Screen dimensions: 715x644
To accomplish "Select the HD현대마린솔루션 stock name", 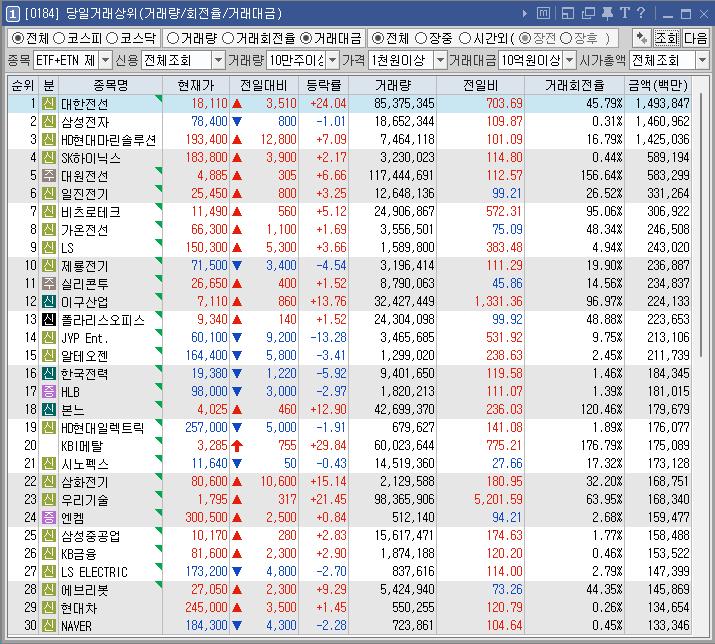I will [x=109, y=140].
